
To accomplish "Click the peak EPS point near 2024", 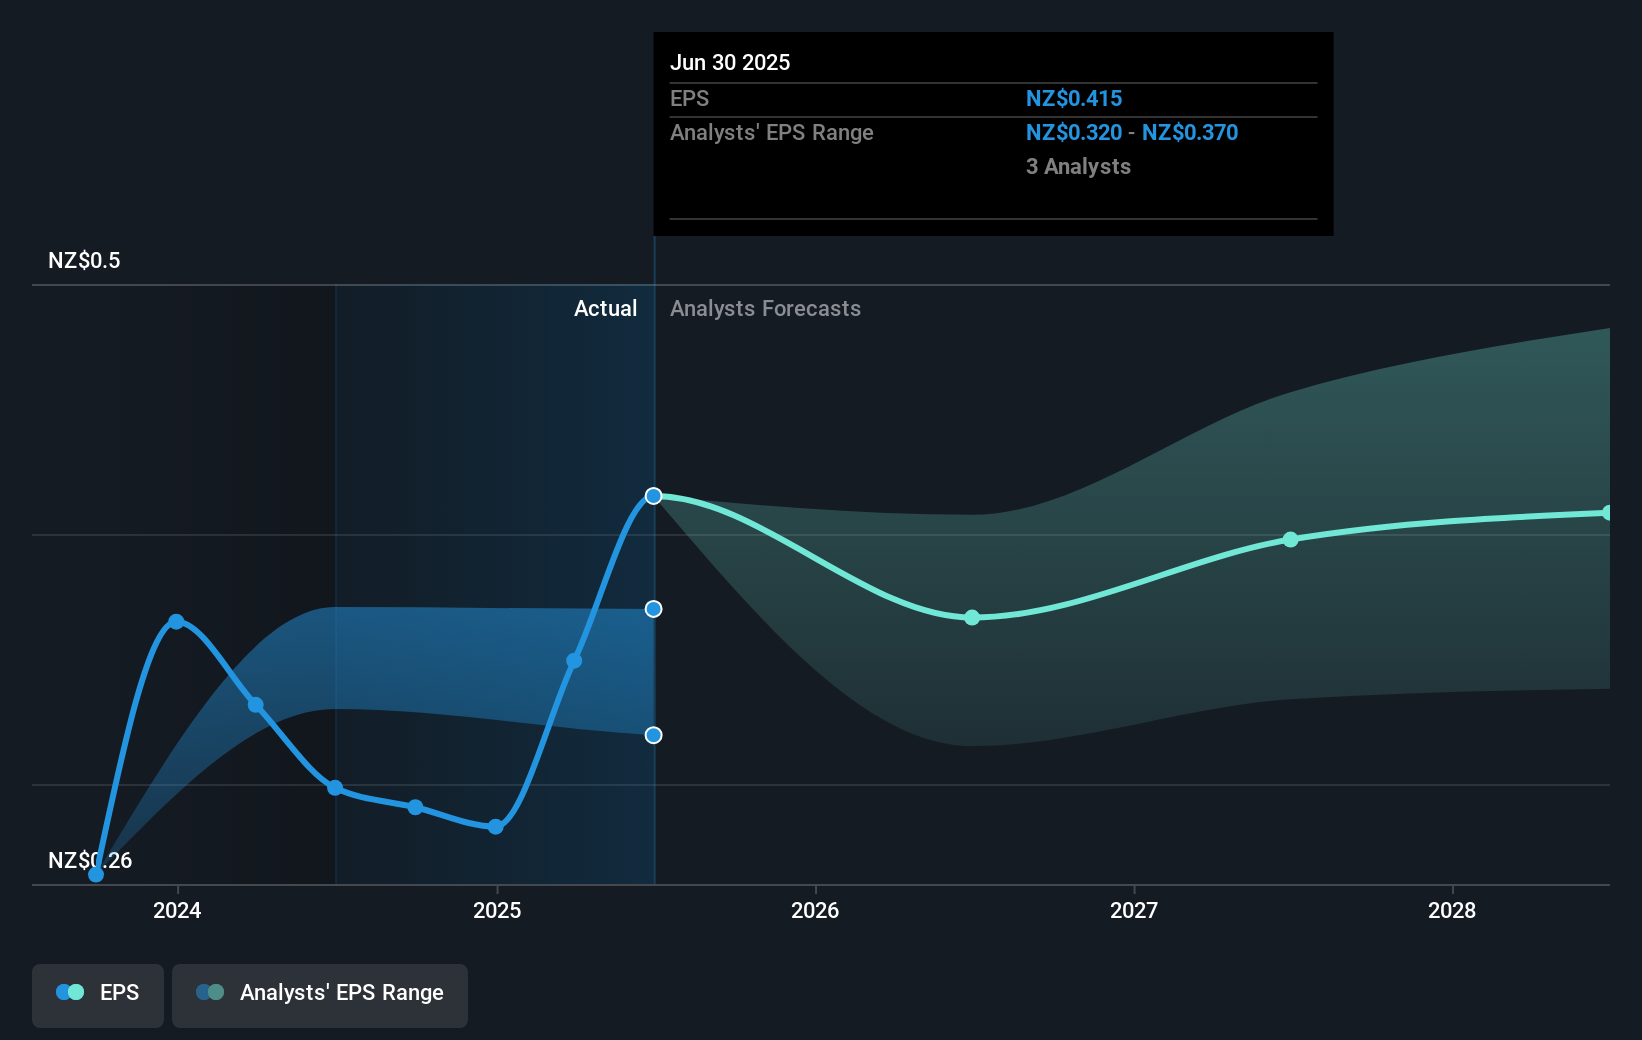I will point(177,621).
